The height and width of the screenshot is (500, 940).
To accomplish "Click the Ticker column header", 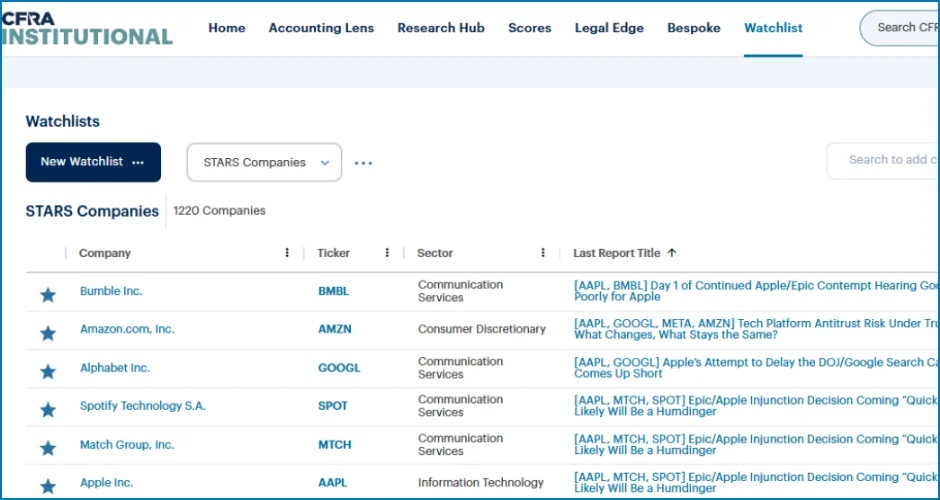I will [x=333, y=253].
